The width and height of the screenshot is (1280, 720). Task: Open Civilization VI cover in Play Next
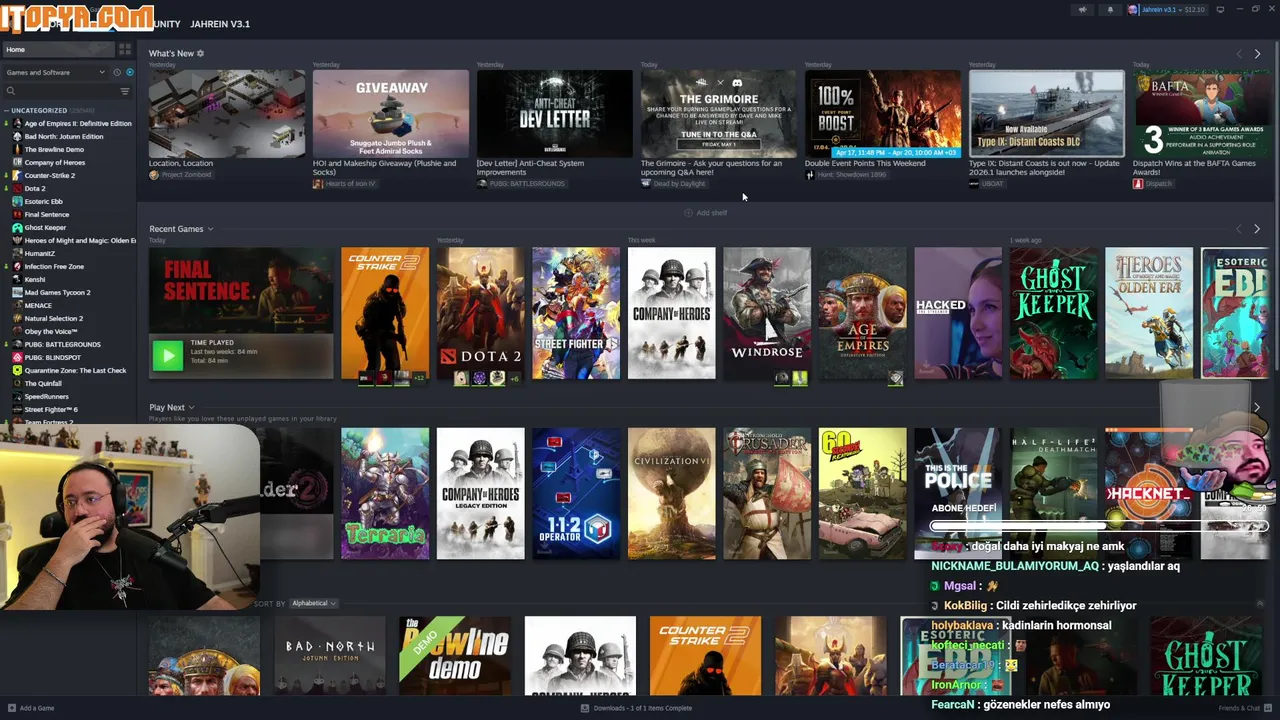[671, 493]
